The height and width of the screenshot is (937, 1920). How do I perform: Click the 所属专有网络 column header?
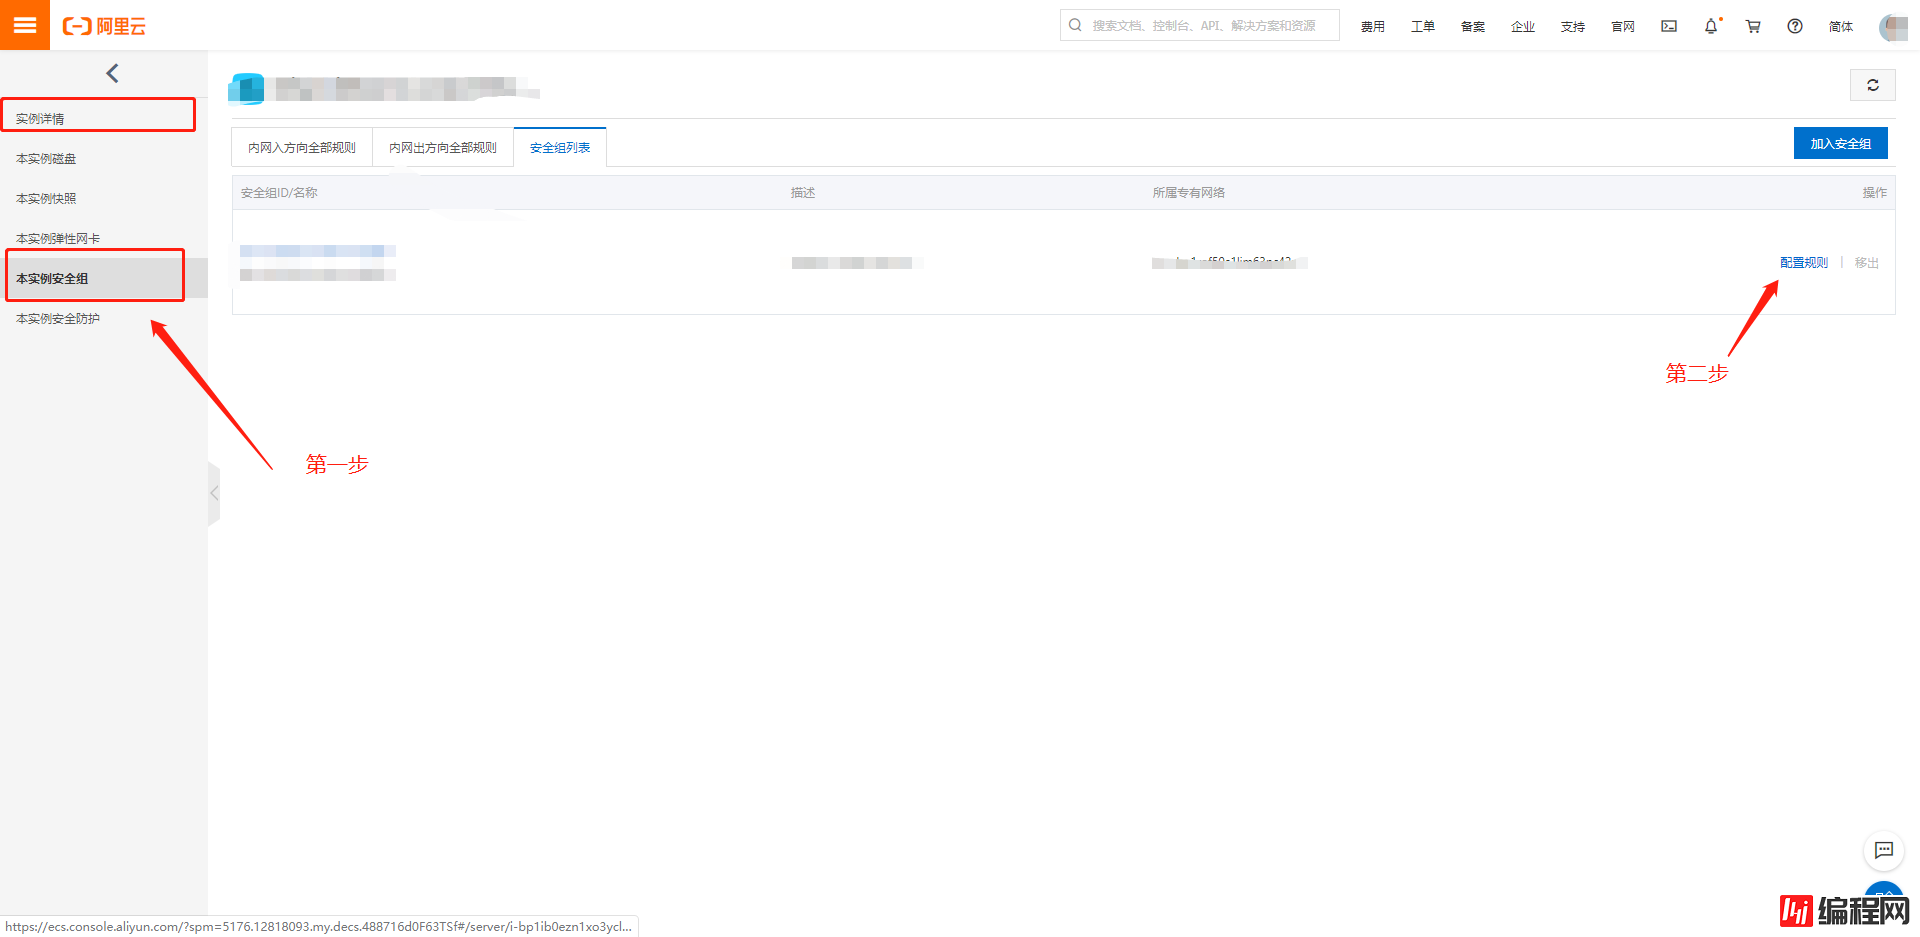[x=1188, y=192]
